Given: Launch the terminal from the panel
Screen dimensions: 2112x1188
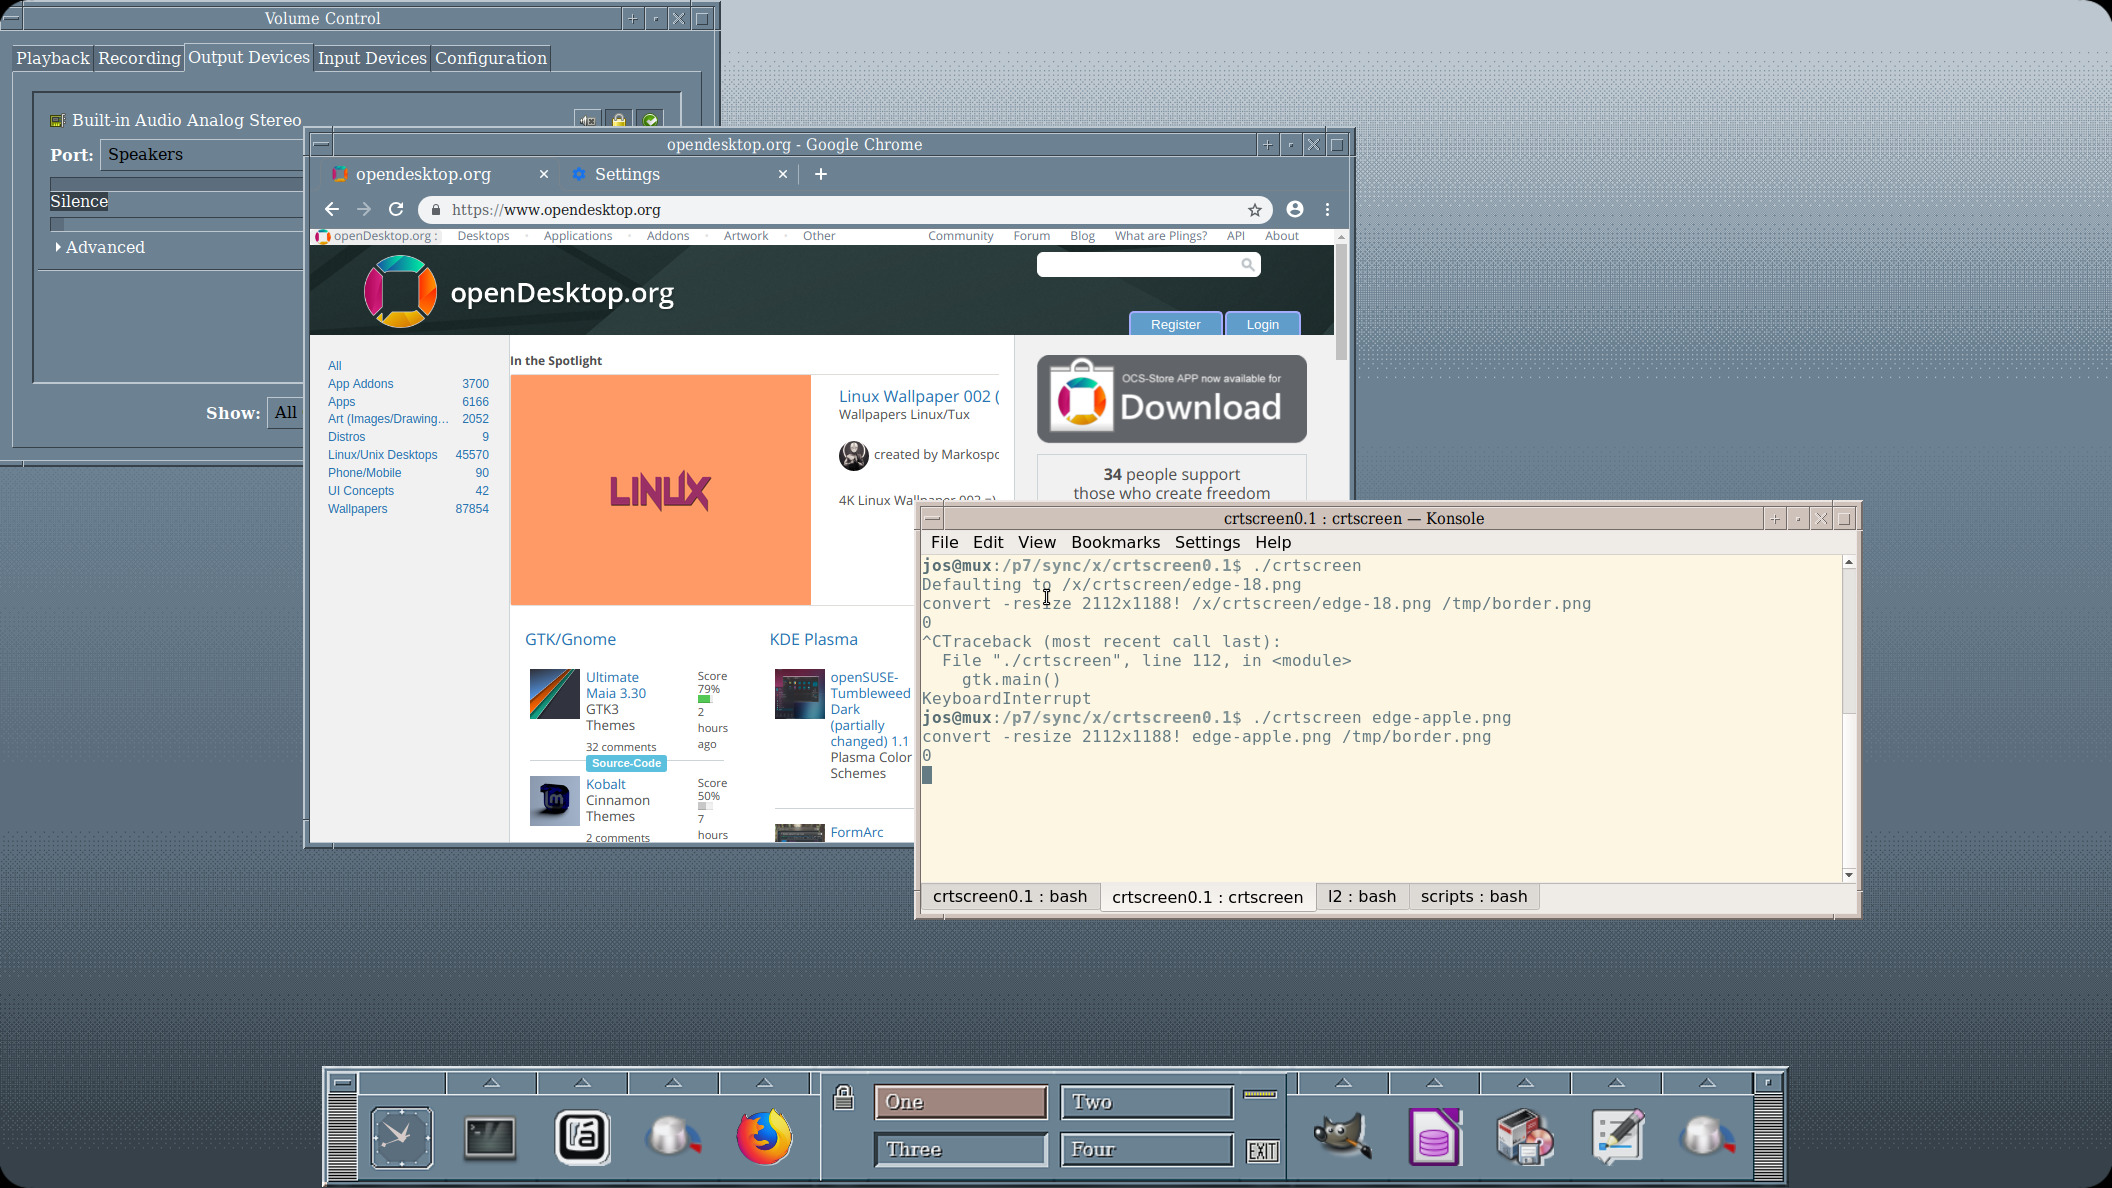Looking at the screenshot, I should pos(490,1137).
